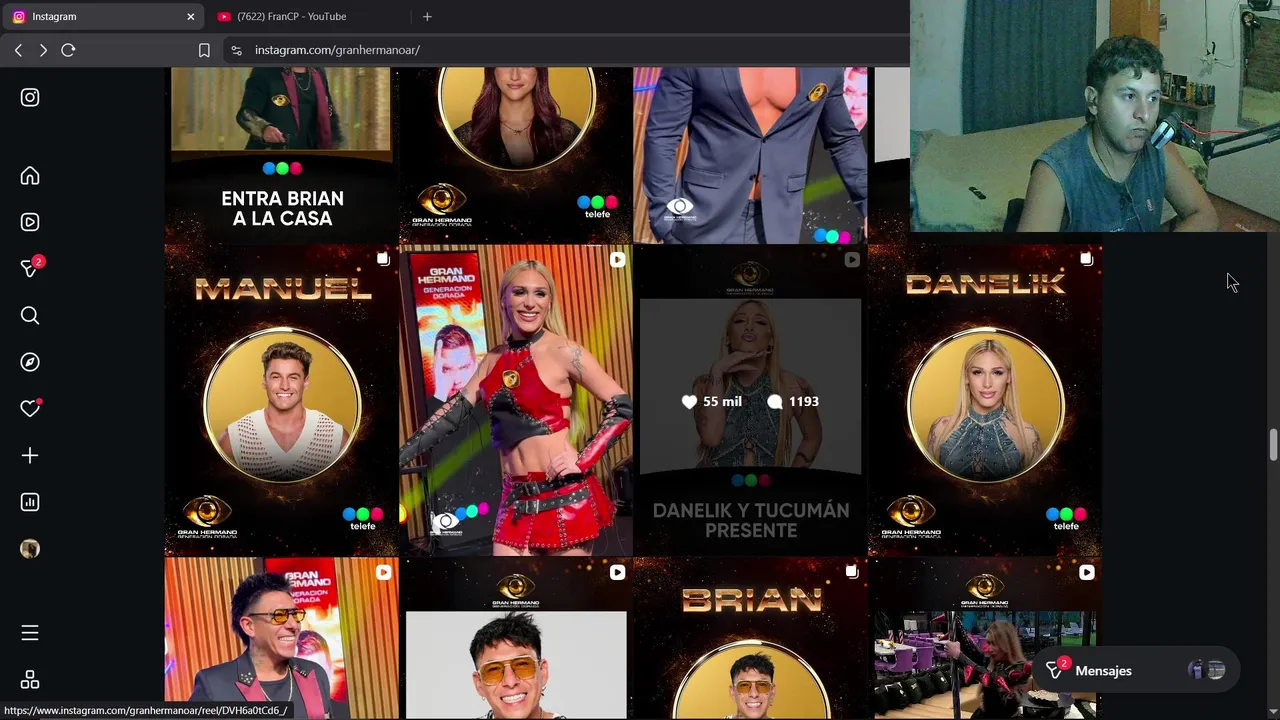Go to Instagram Home feed icon

tap(30, 176)
